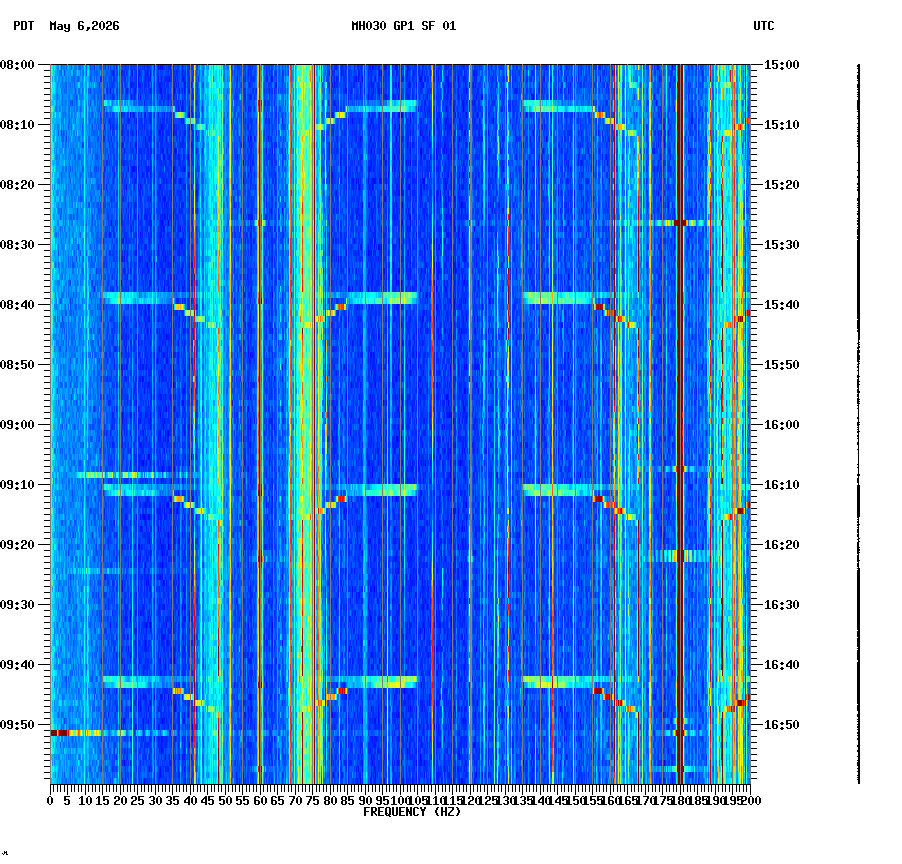Click the 09:30 PDT time label
Viewport: 902px width, 864px height.
click(x=17, y=605)
